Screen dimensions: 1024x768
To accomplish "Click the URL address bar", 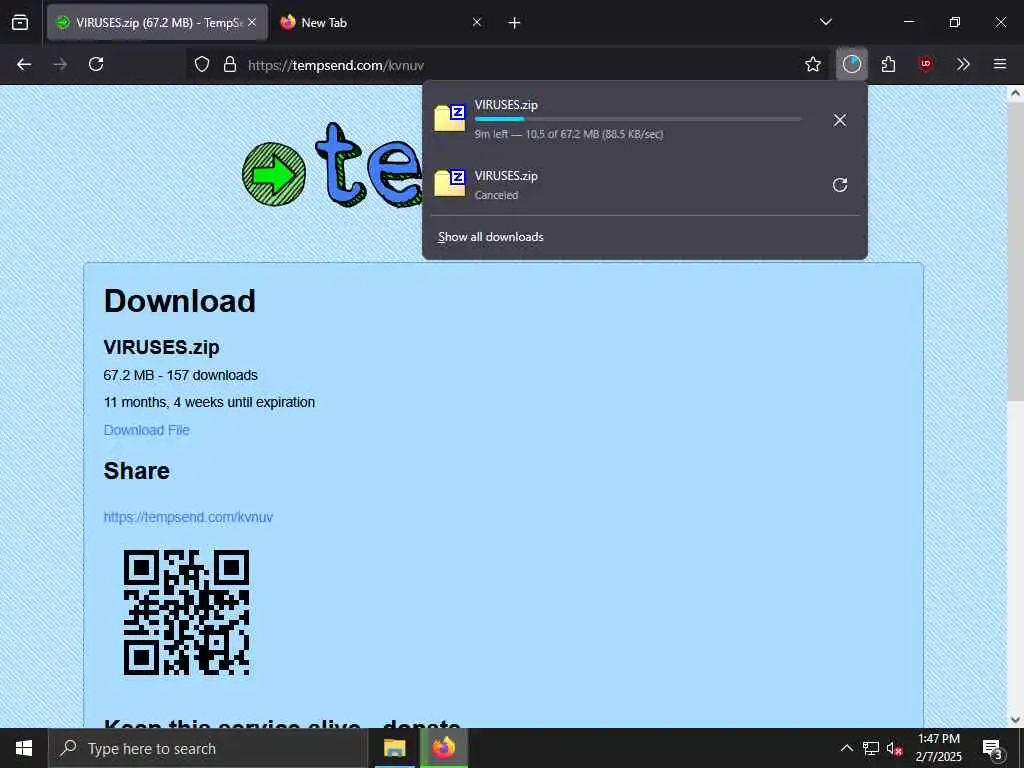I will pyautogui.click(x=509, y=65).
